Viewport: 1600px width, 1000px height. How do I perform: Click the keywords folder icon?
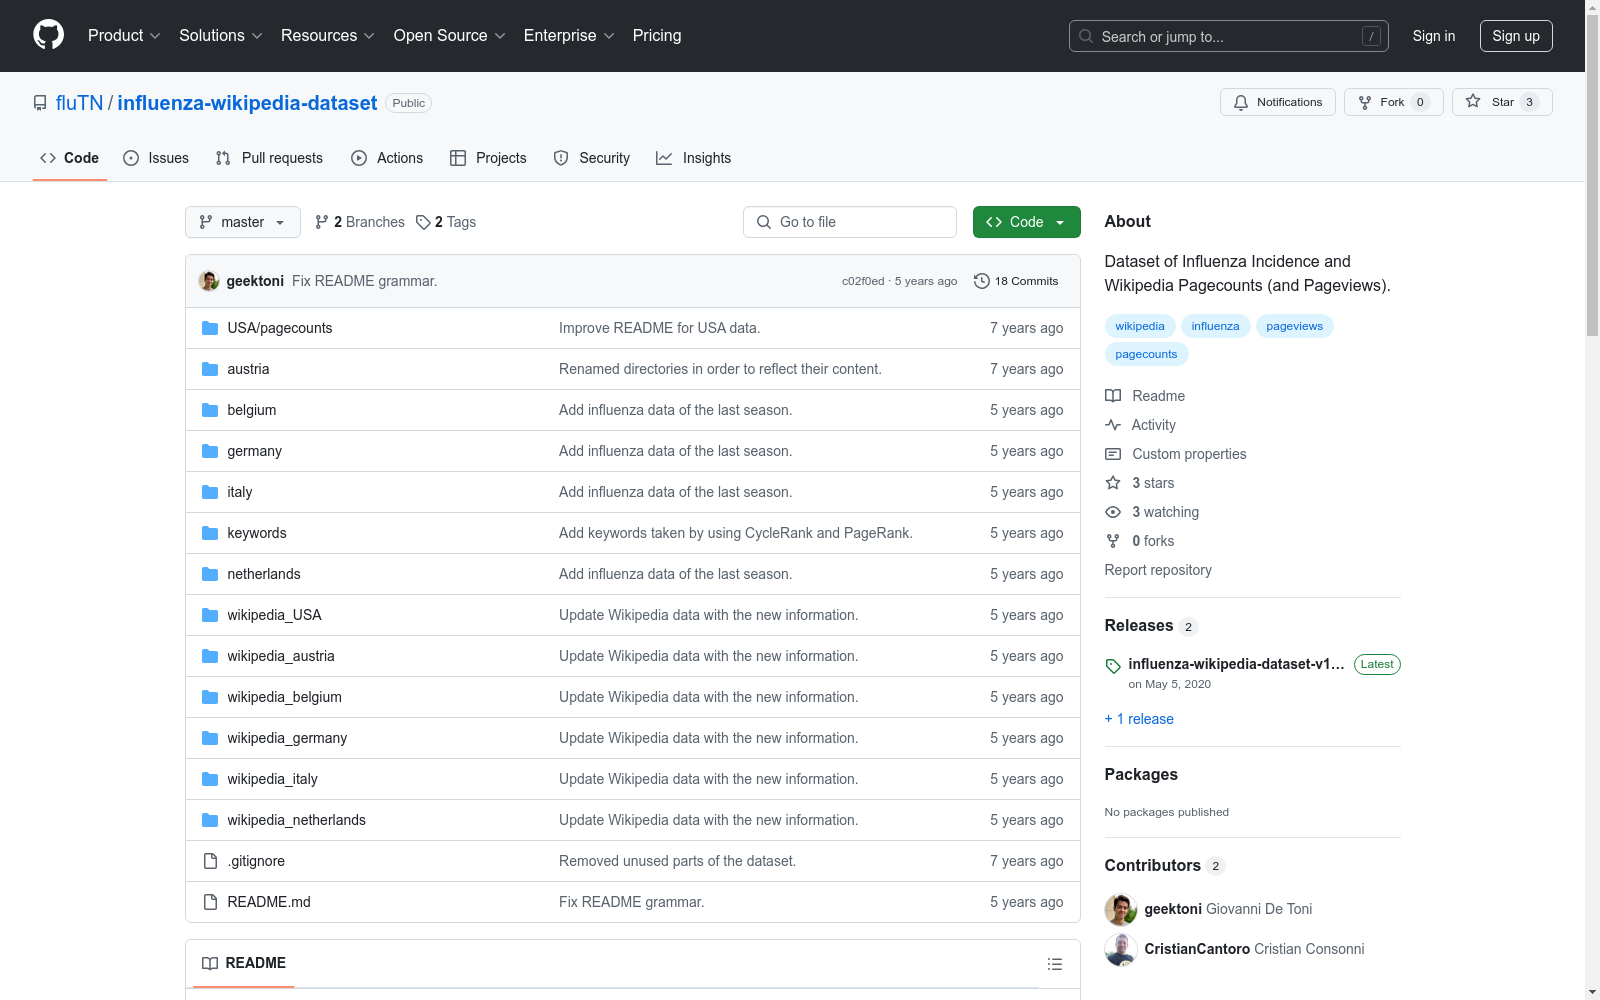pyautogui.click(x=210, y=533)
